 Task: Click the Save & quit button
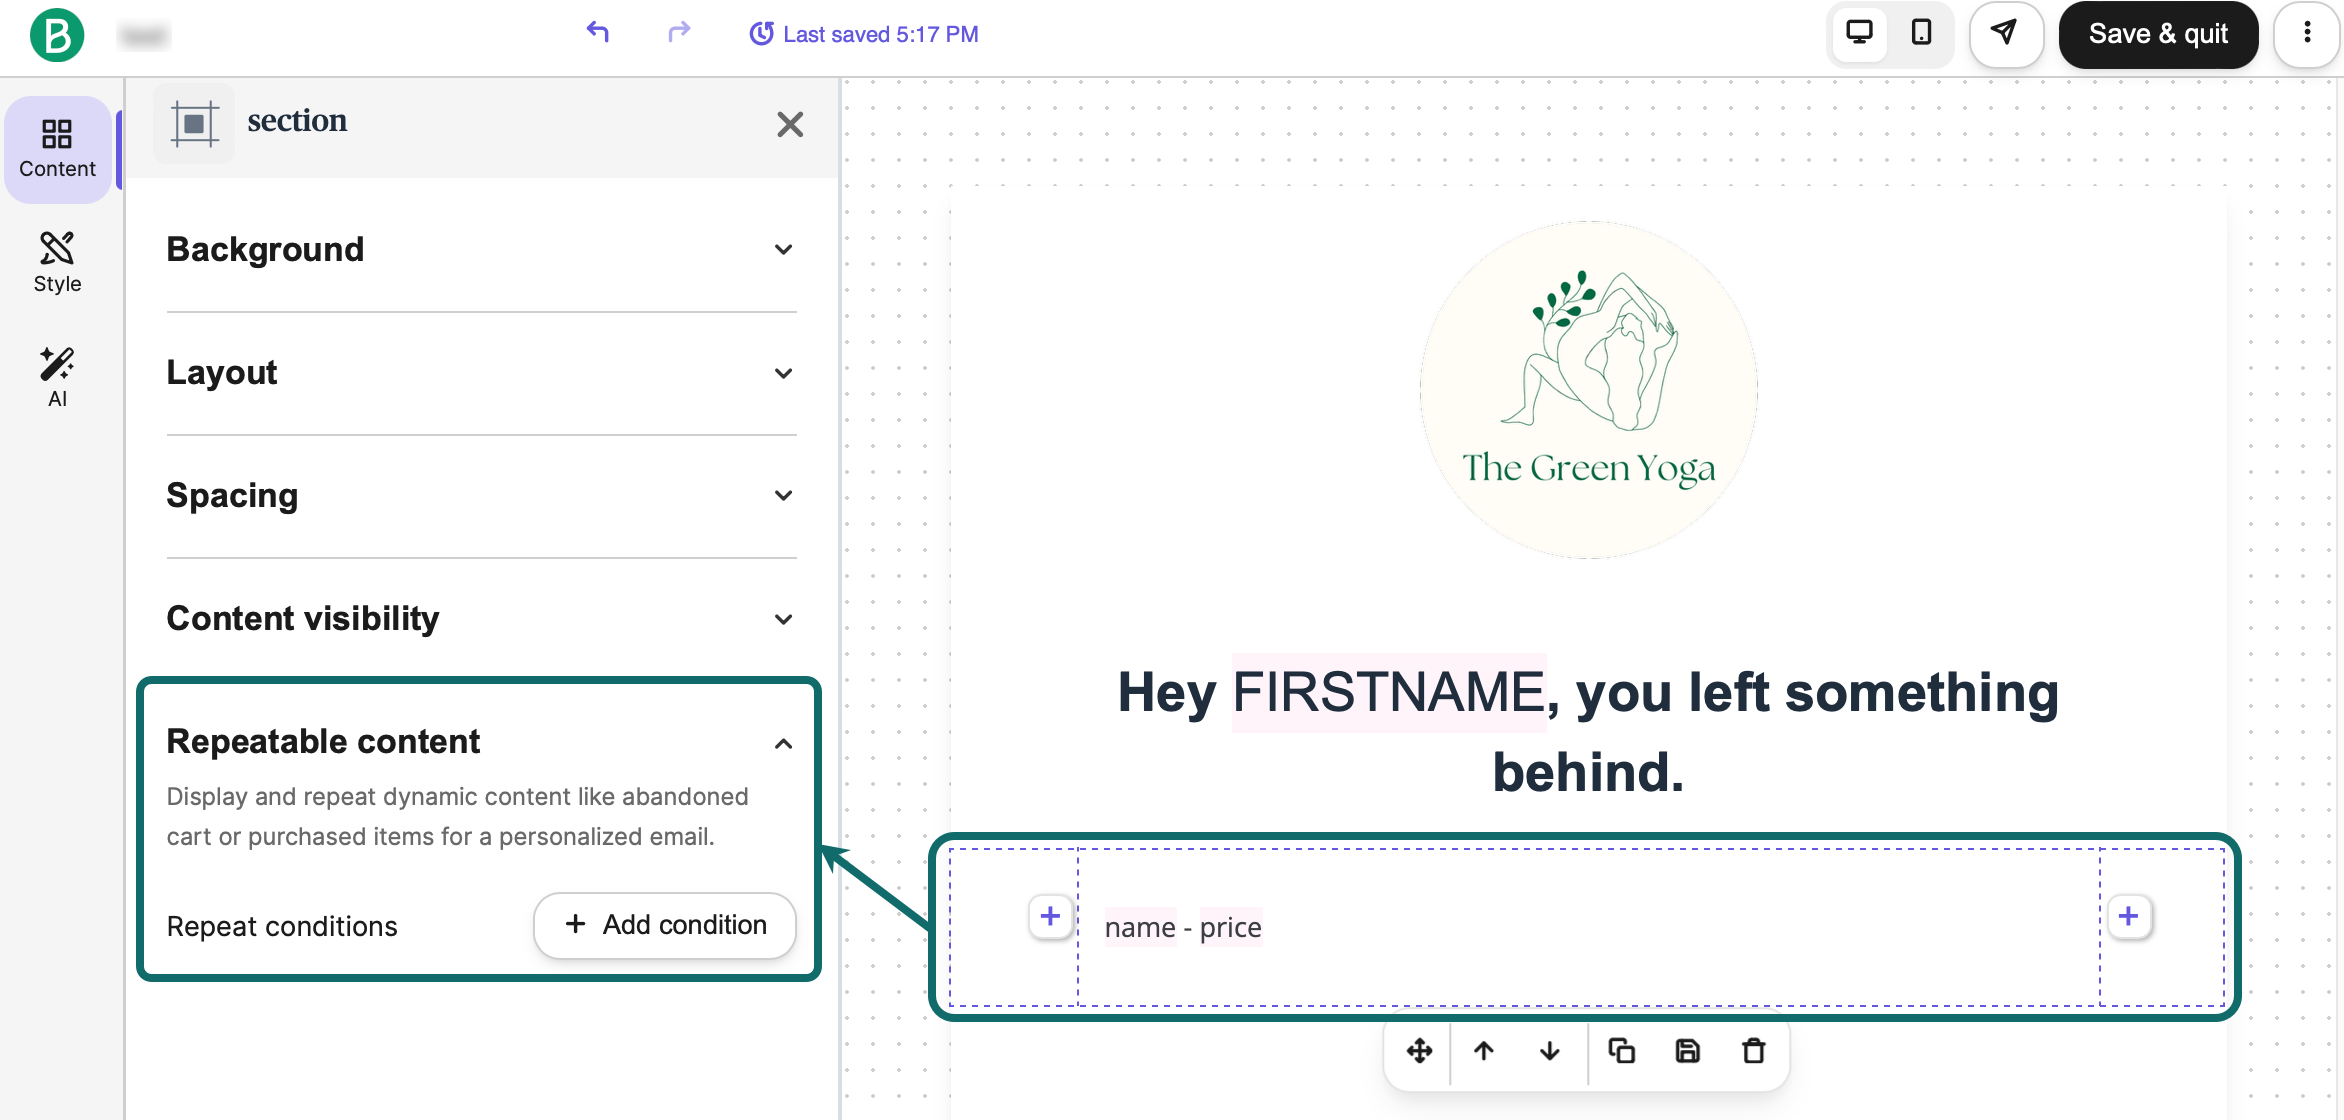(2158, 34)
